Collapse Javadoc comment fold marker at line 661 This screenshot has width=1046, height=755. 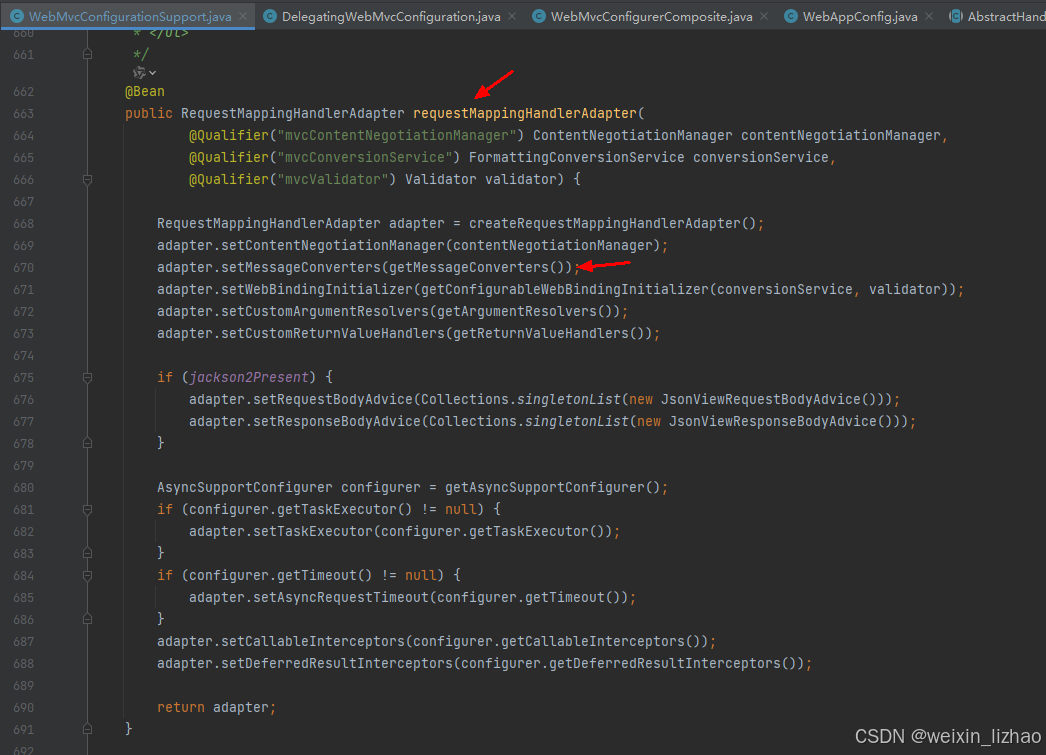click(87, 55)
